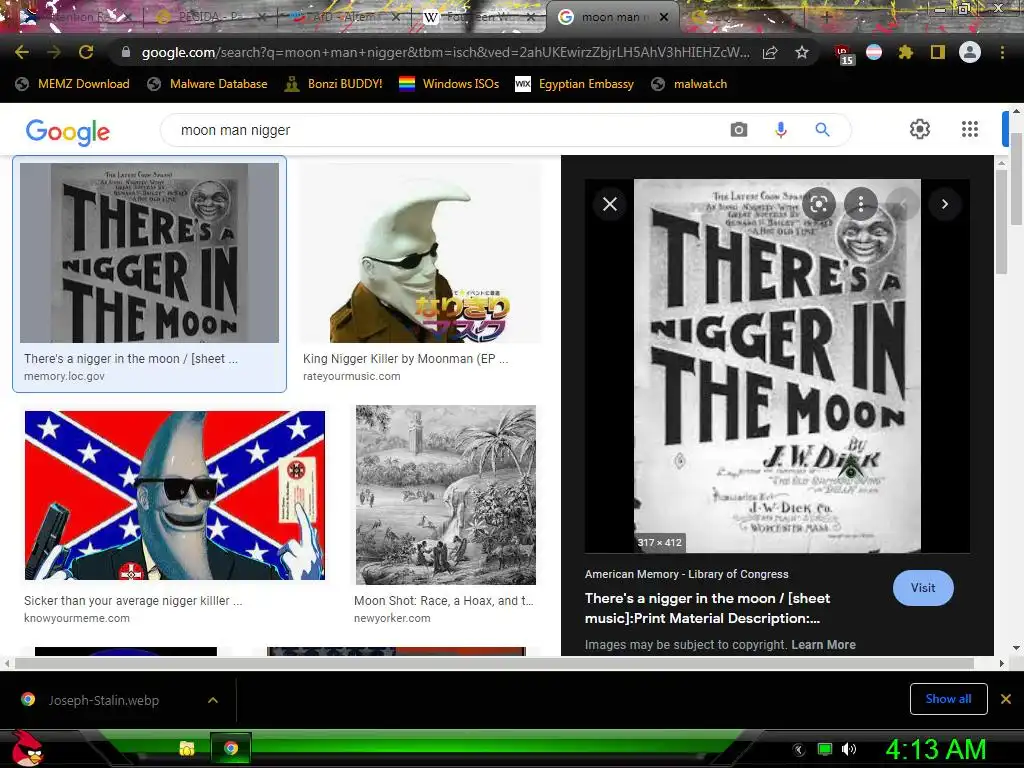Expand the Joseph-Stalin.webp download options chevron
Image resolution: width=1024 pixels, height=768 pixels.
click(x=212, y=700)
